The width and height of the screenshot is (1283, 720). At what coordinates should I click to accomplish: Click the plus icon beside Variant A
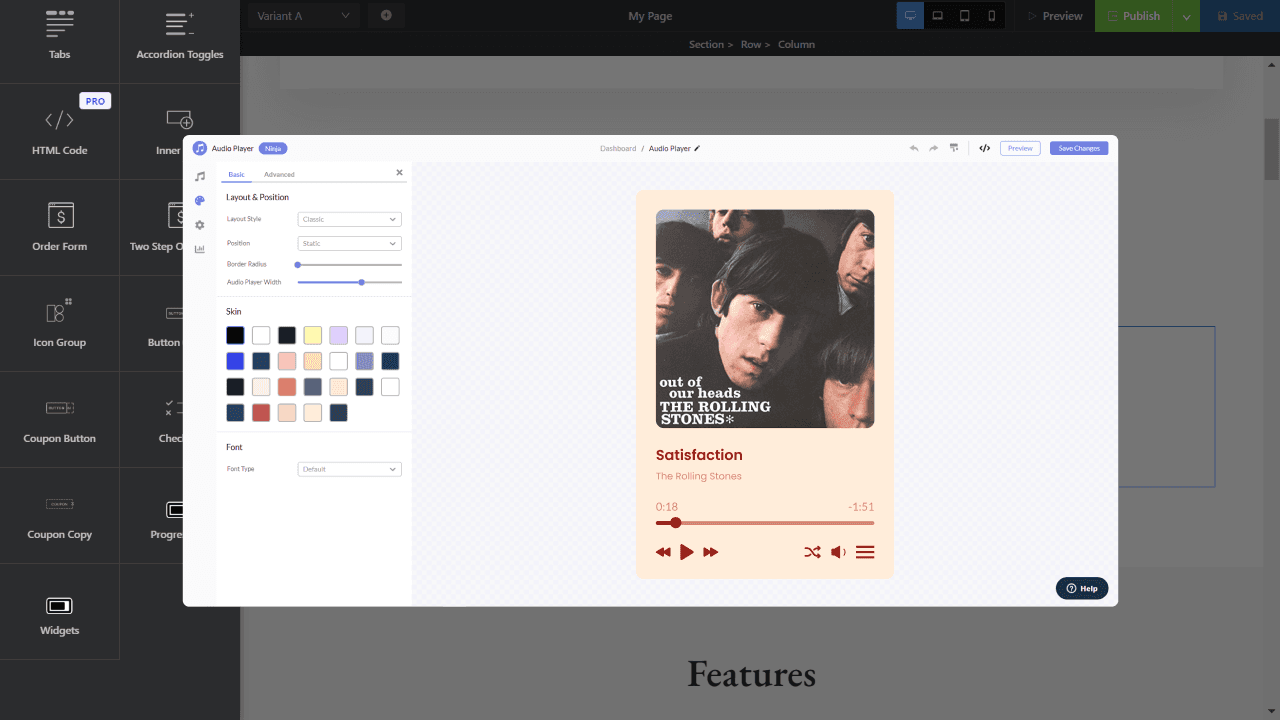coord(386,15)
